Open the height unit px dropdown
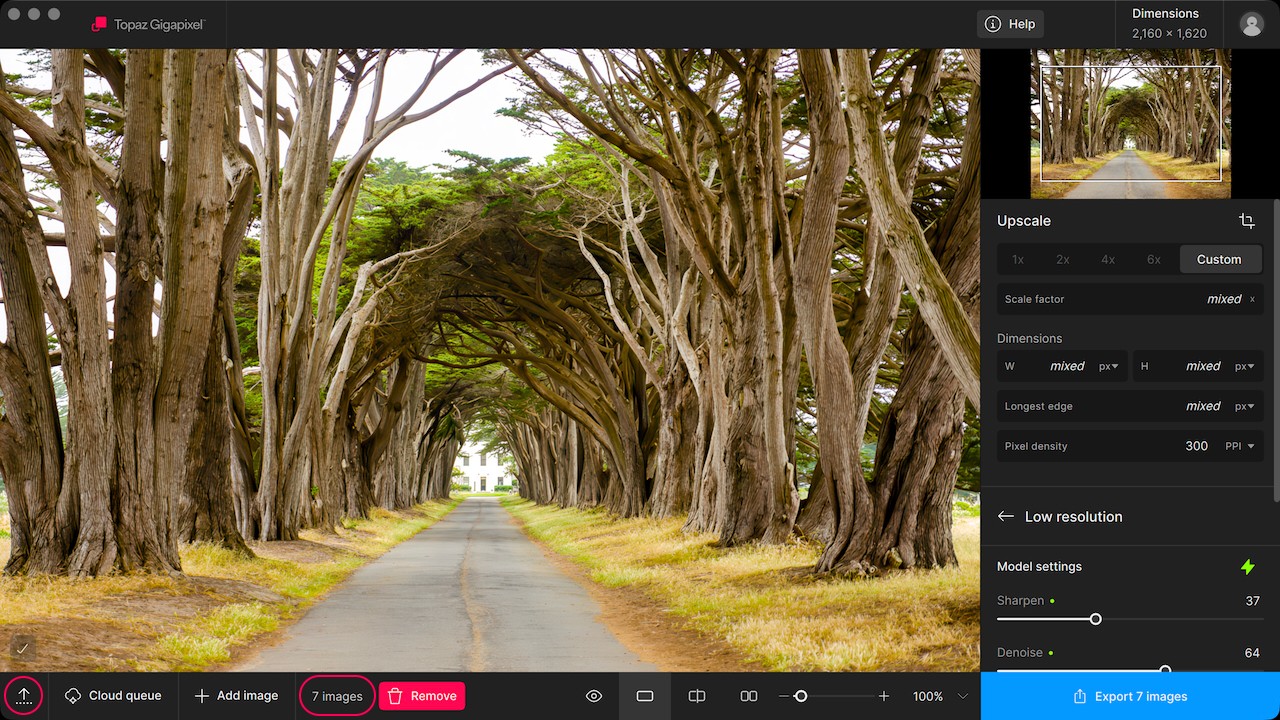This screenshot has width=1280, height=720. coord(1245,366)
